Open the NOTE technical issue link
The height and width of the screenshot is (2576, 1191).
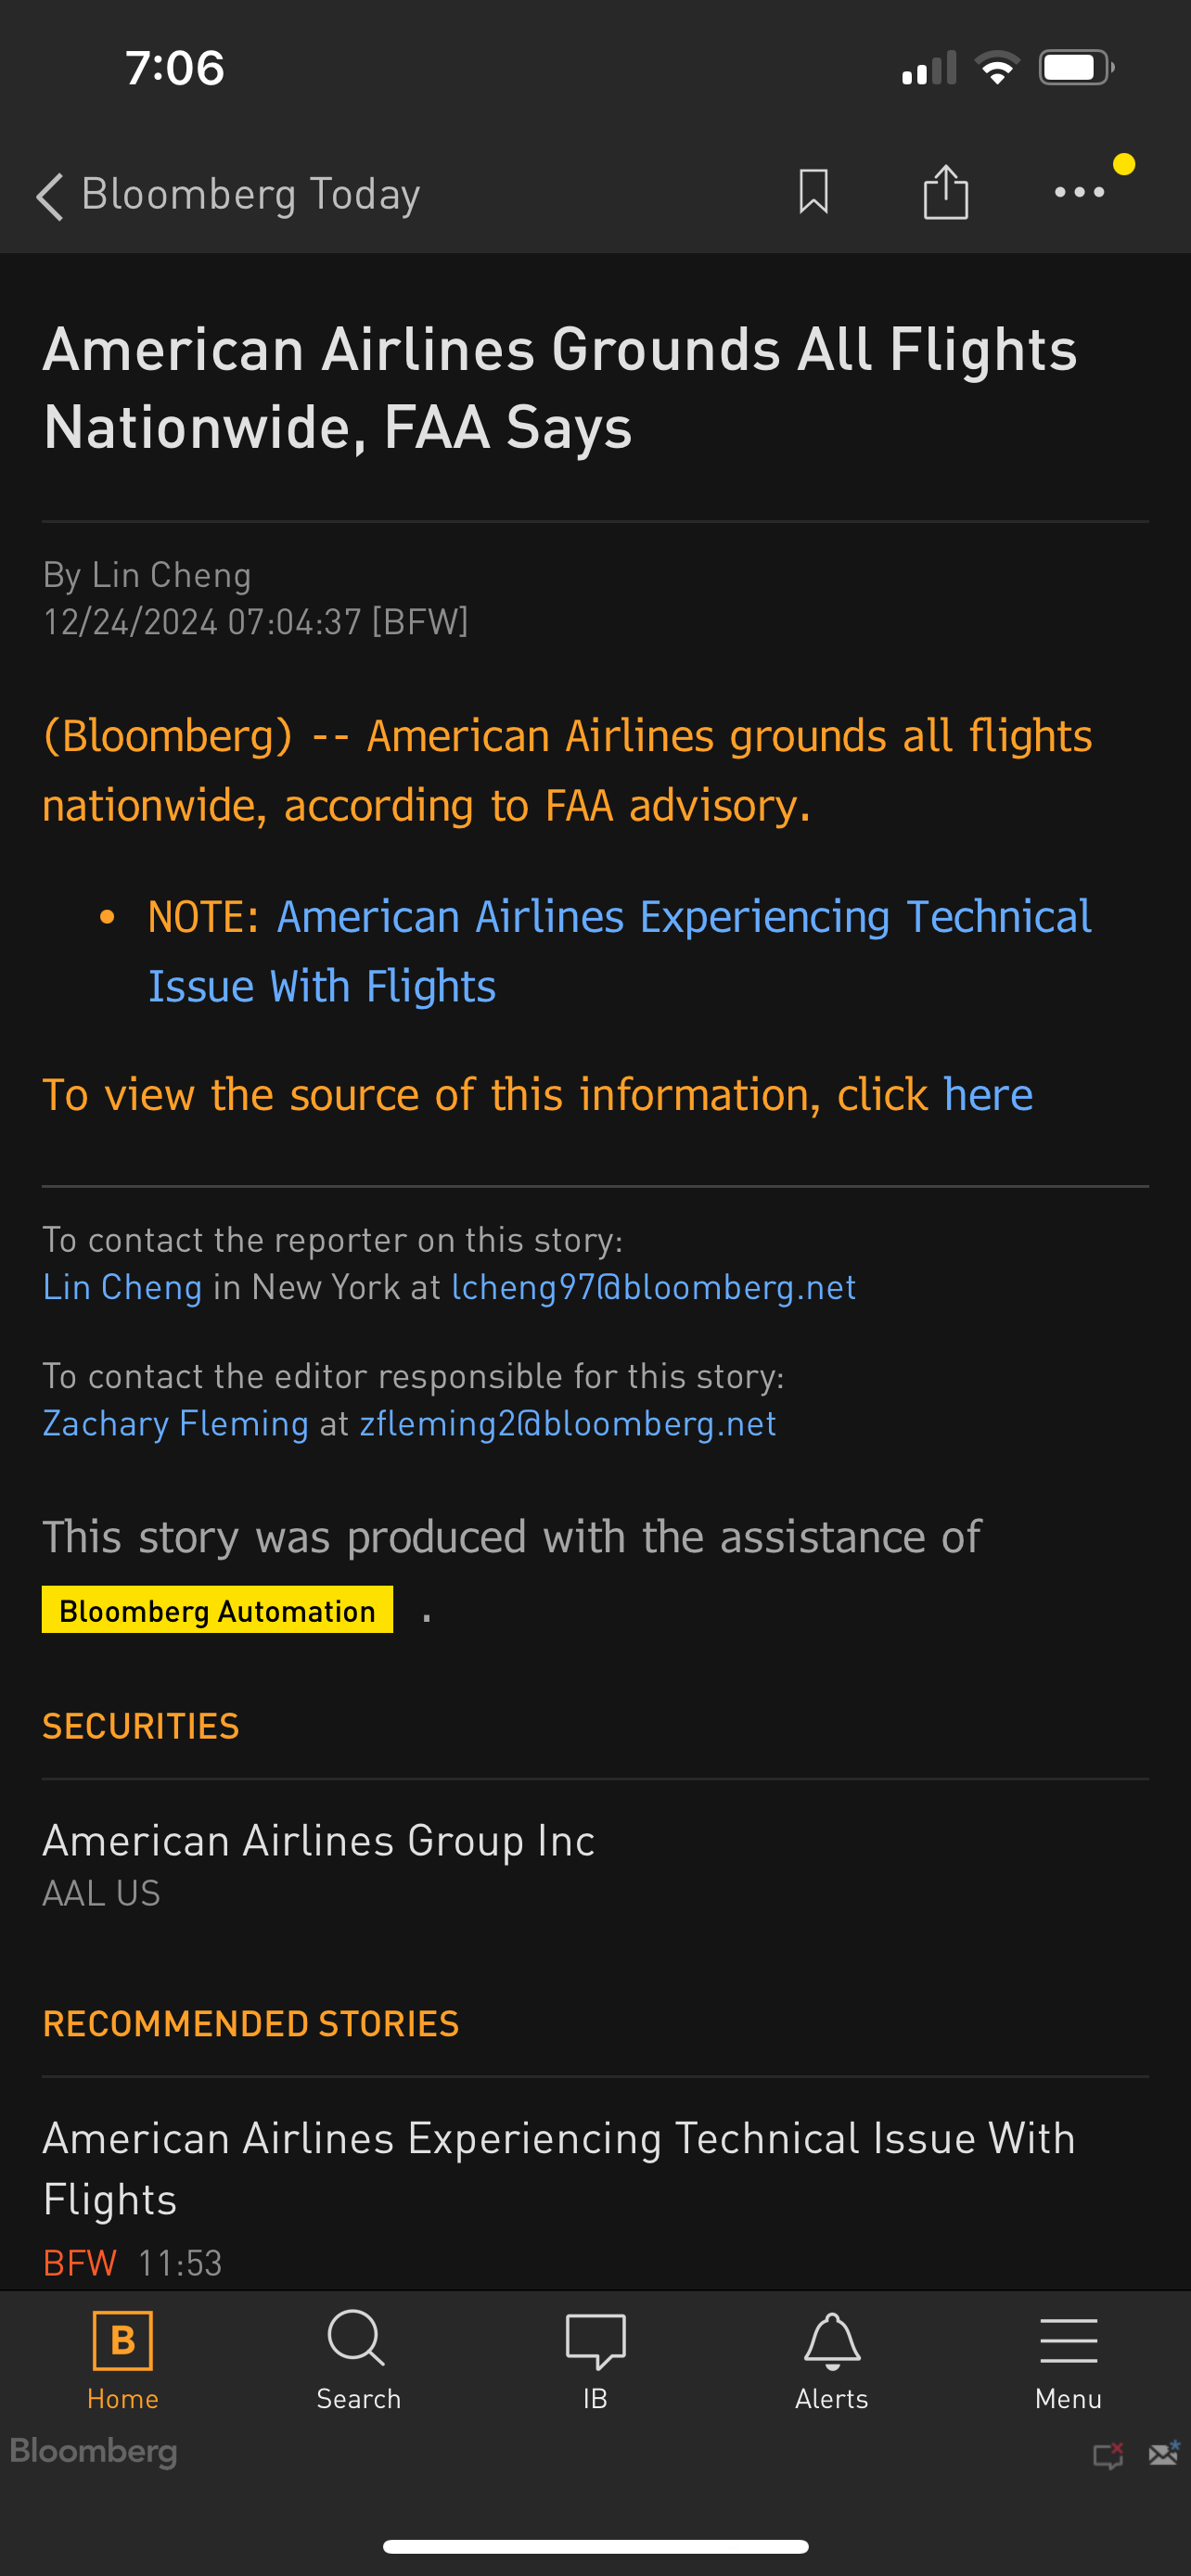click(x=619, y=951)
